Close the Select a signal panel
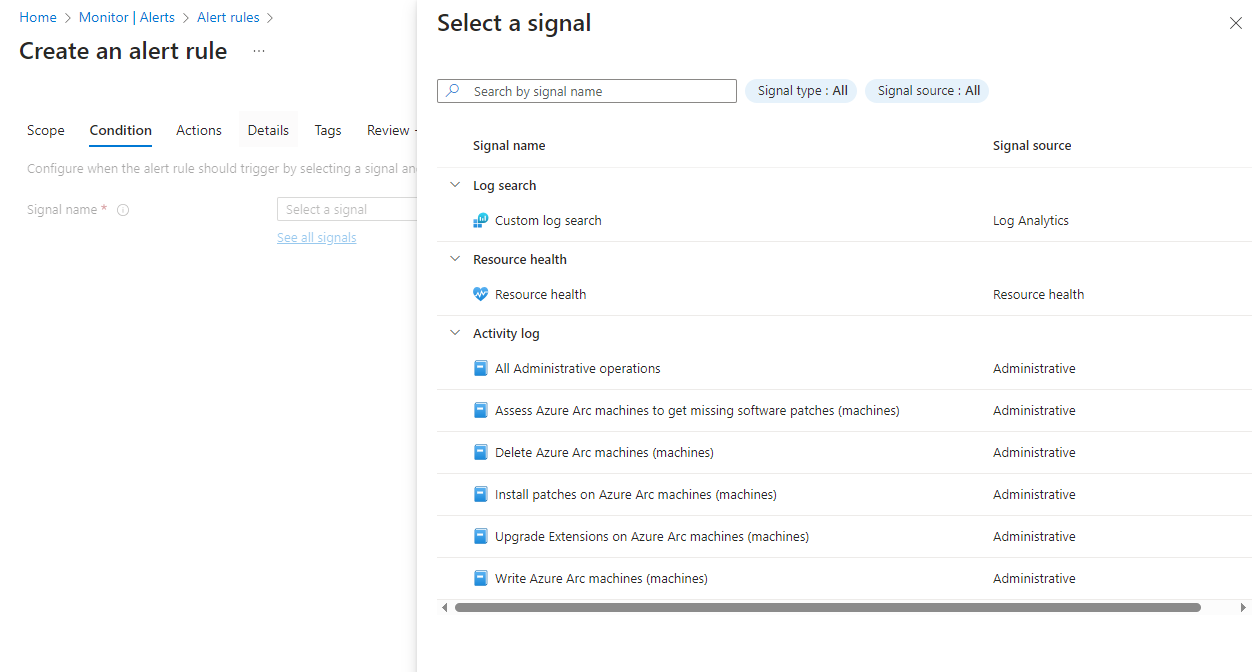Screen dimensions: 1260x672 tap(1235, 23)
